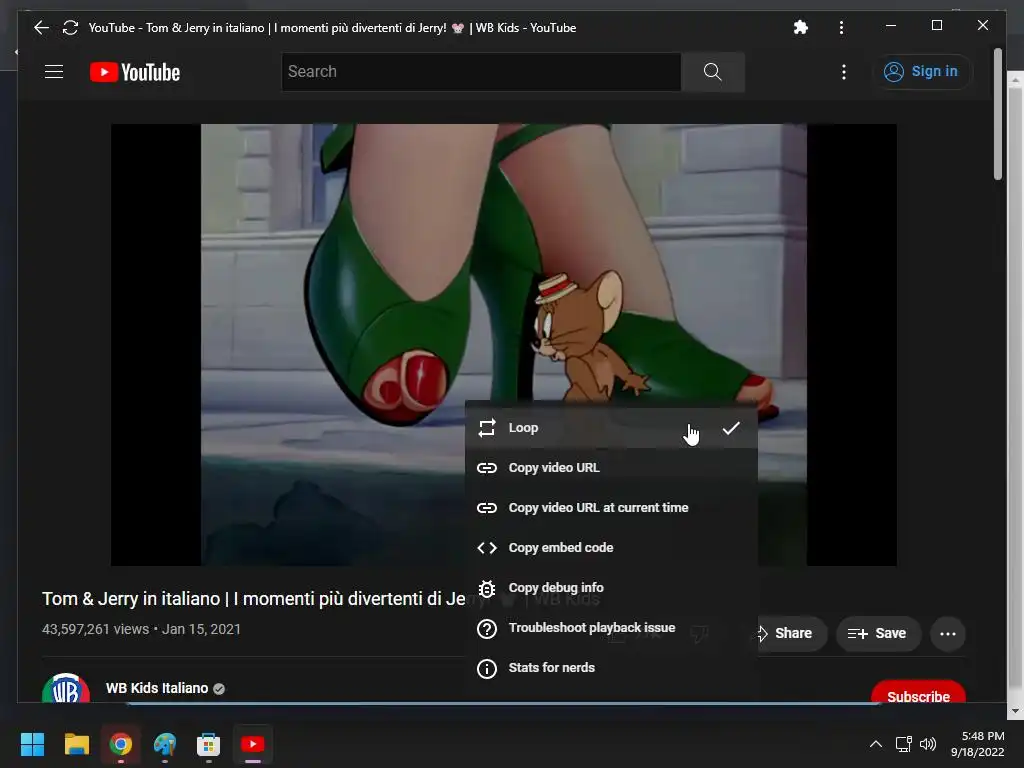Select Copy video URL
The height and width of the screenshot is (768, 1024).
pos(611,468)
